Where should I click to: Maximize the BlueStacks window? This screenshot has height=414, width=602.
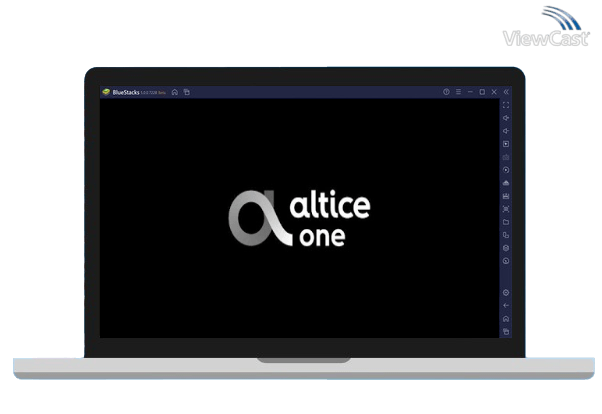click(x=482, y=92)
